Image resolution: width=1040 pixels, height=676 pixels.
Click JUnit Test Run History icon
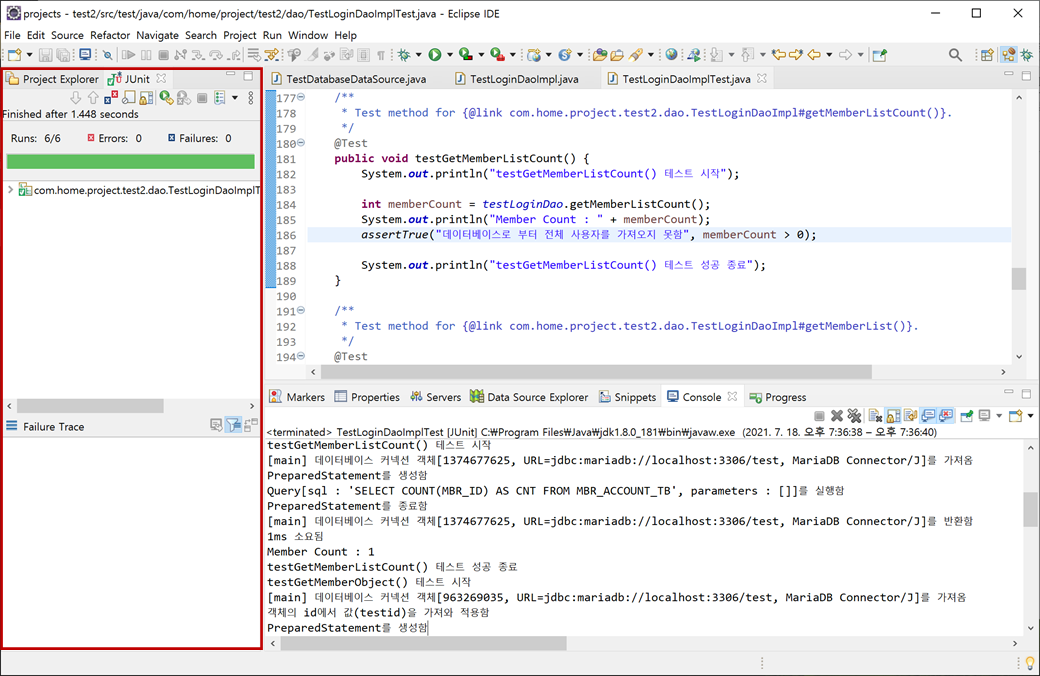[220, 98]
